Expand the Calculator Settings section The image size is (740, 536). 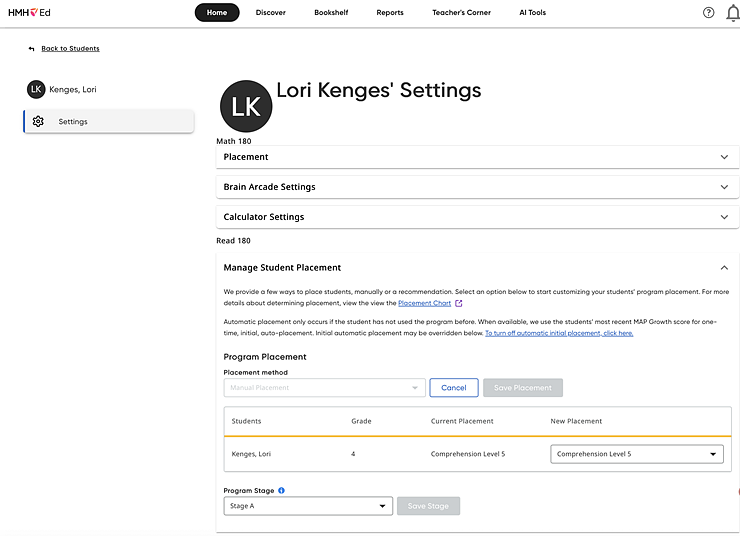(x=477, y=217)
